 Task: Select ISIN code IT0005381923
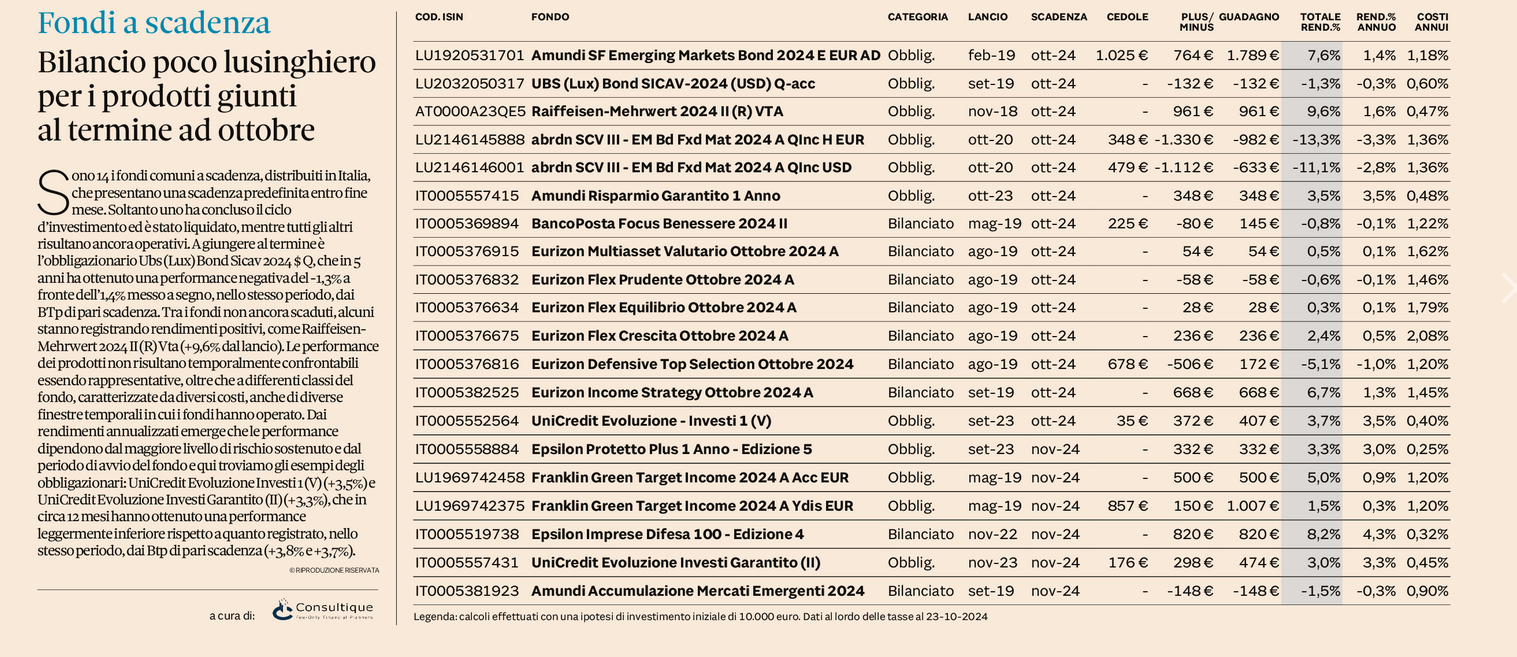pyautogui.click(x=468, y=591)
